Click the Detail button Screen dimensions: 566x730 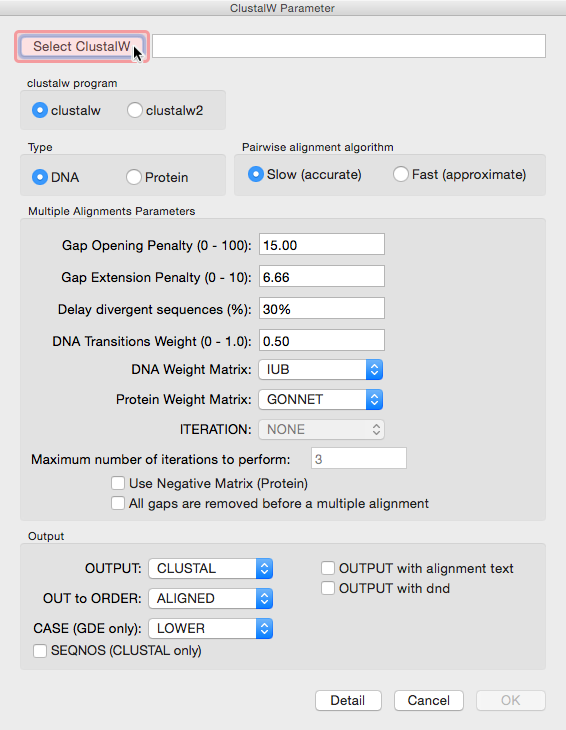348,700
